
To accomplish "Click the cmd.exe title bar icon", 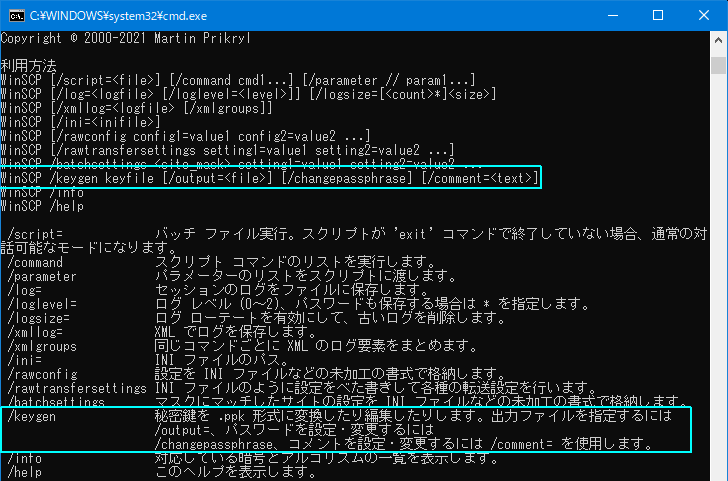I will point(17,16).
